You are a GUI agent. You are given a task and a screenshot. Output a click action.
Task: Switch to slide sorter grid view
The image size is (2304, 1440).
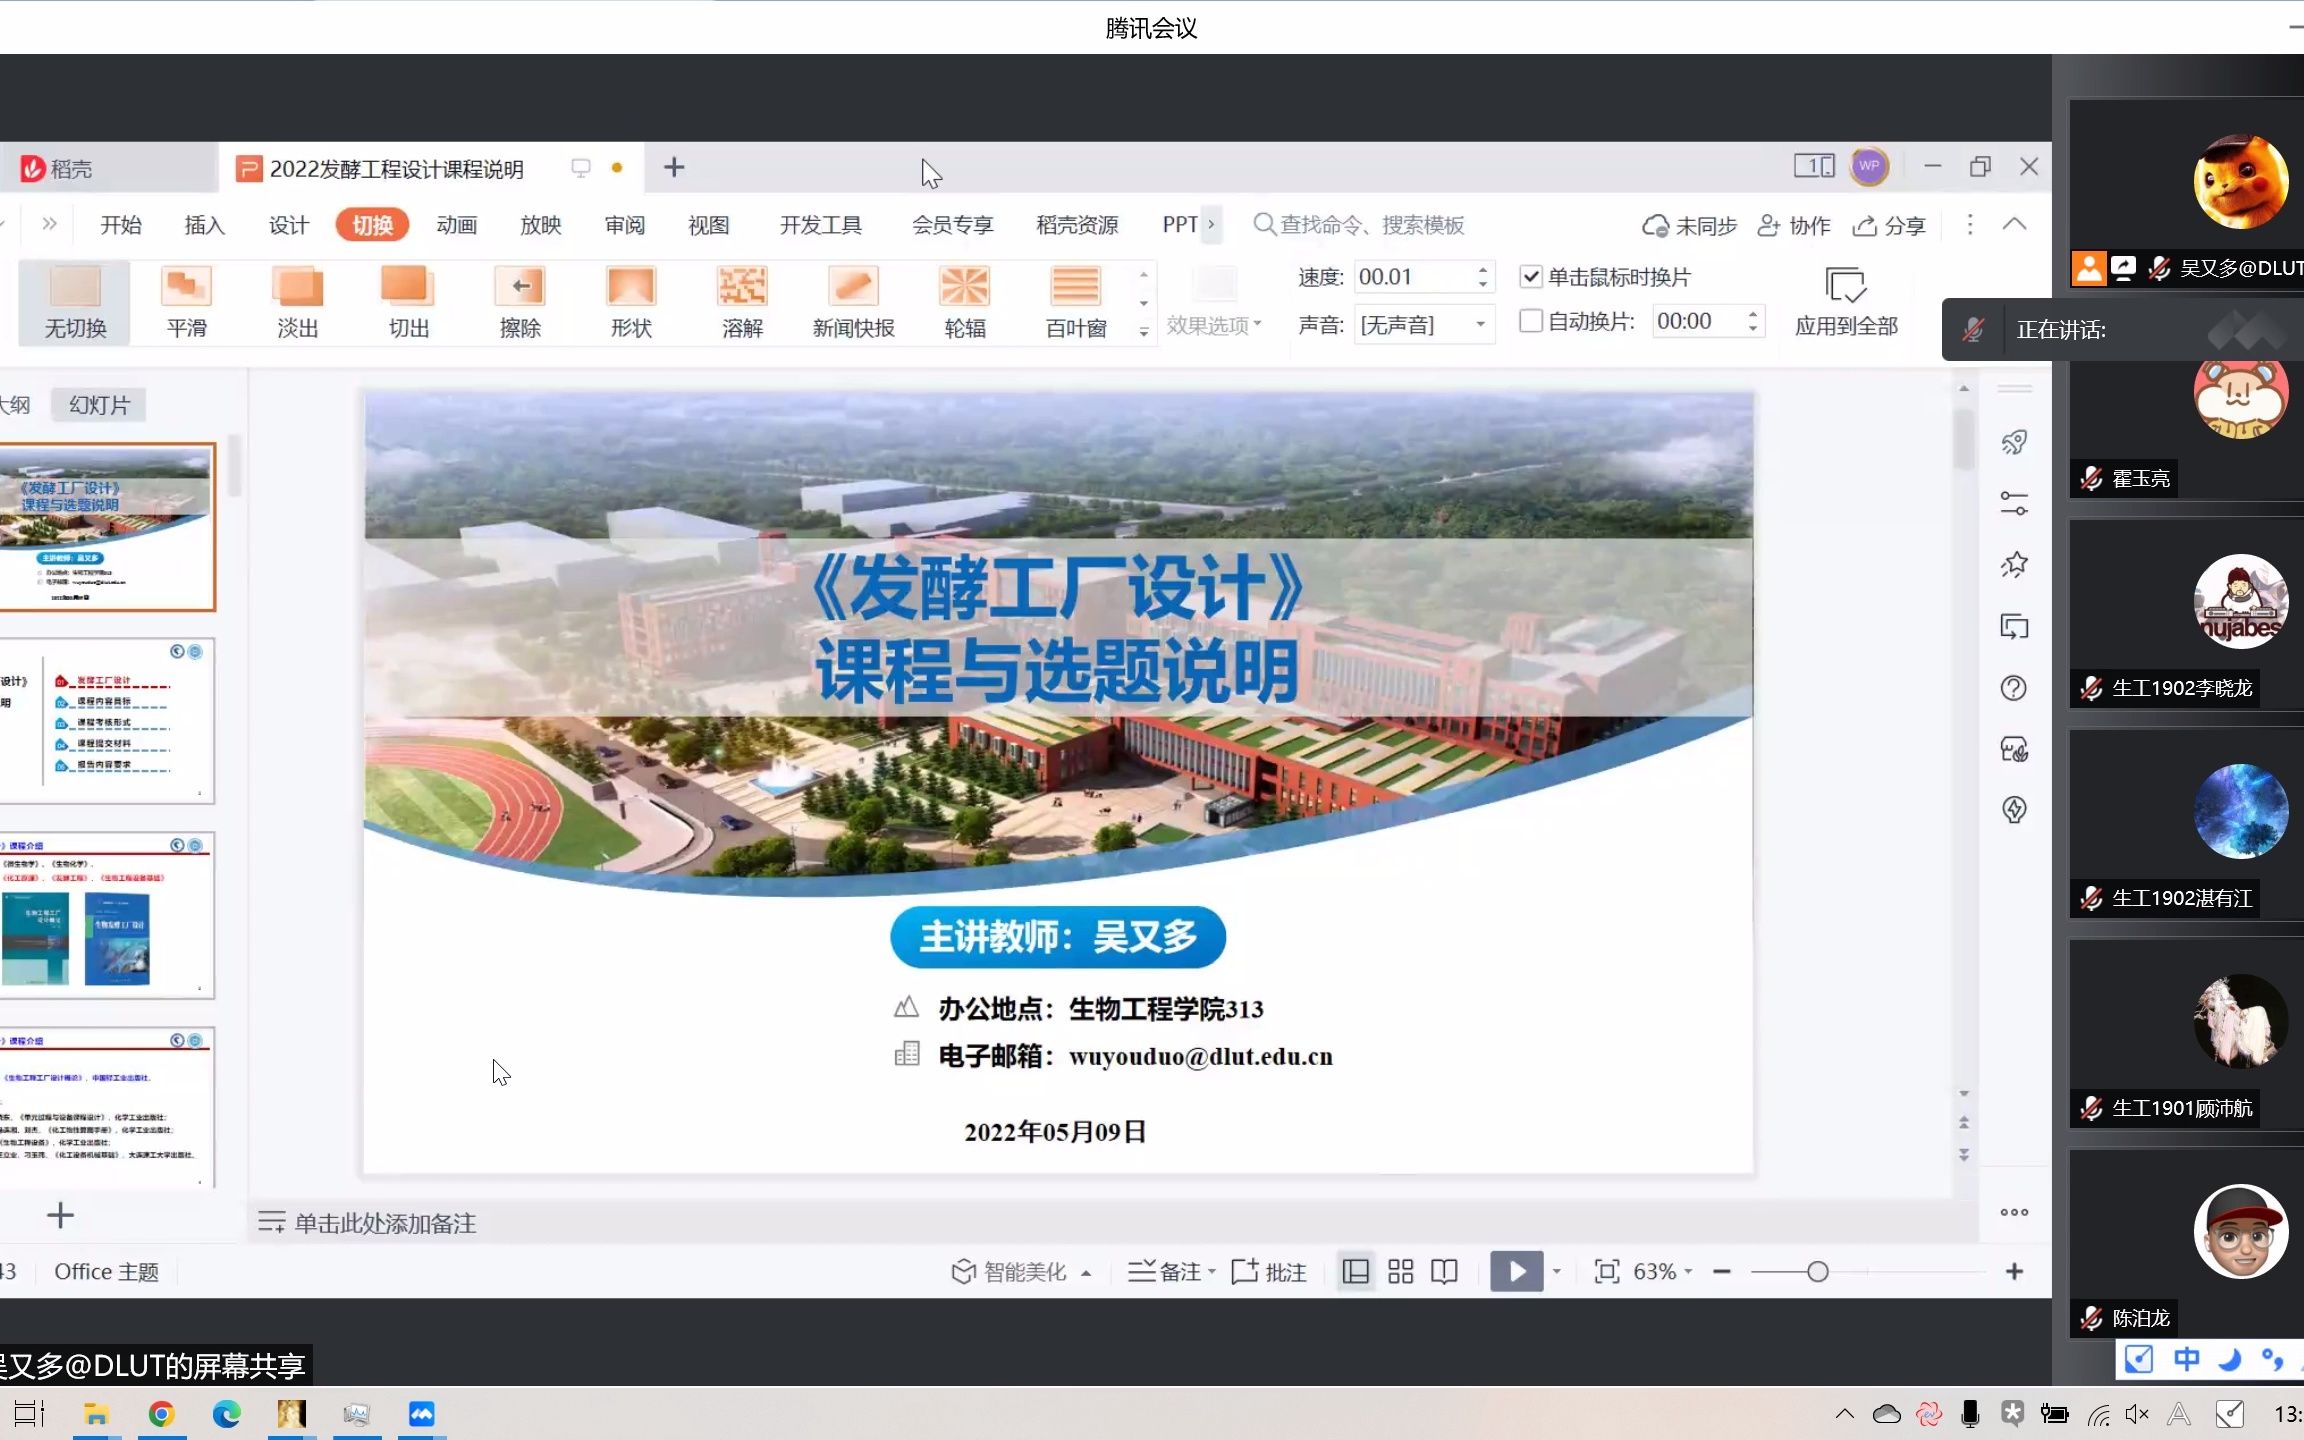[1400, 1271]
